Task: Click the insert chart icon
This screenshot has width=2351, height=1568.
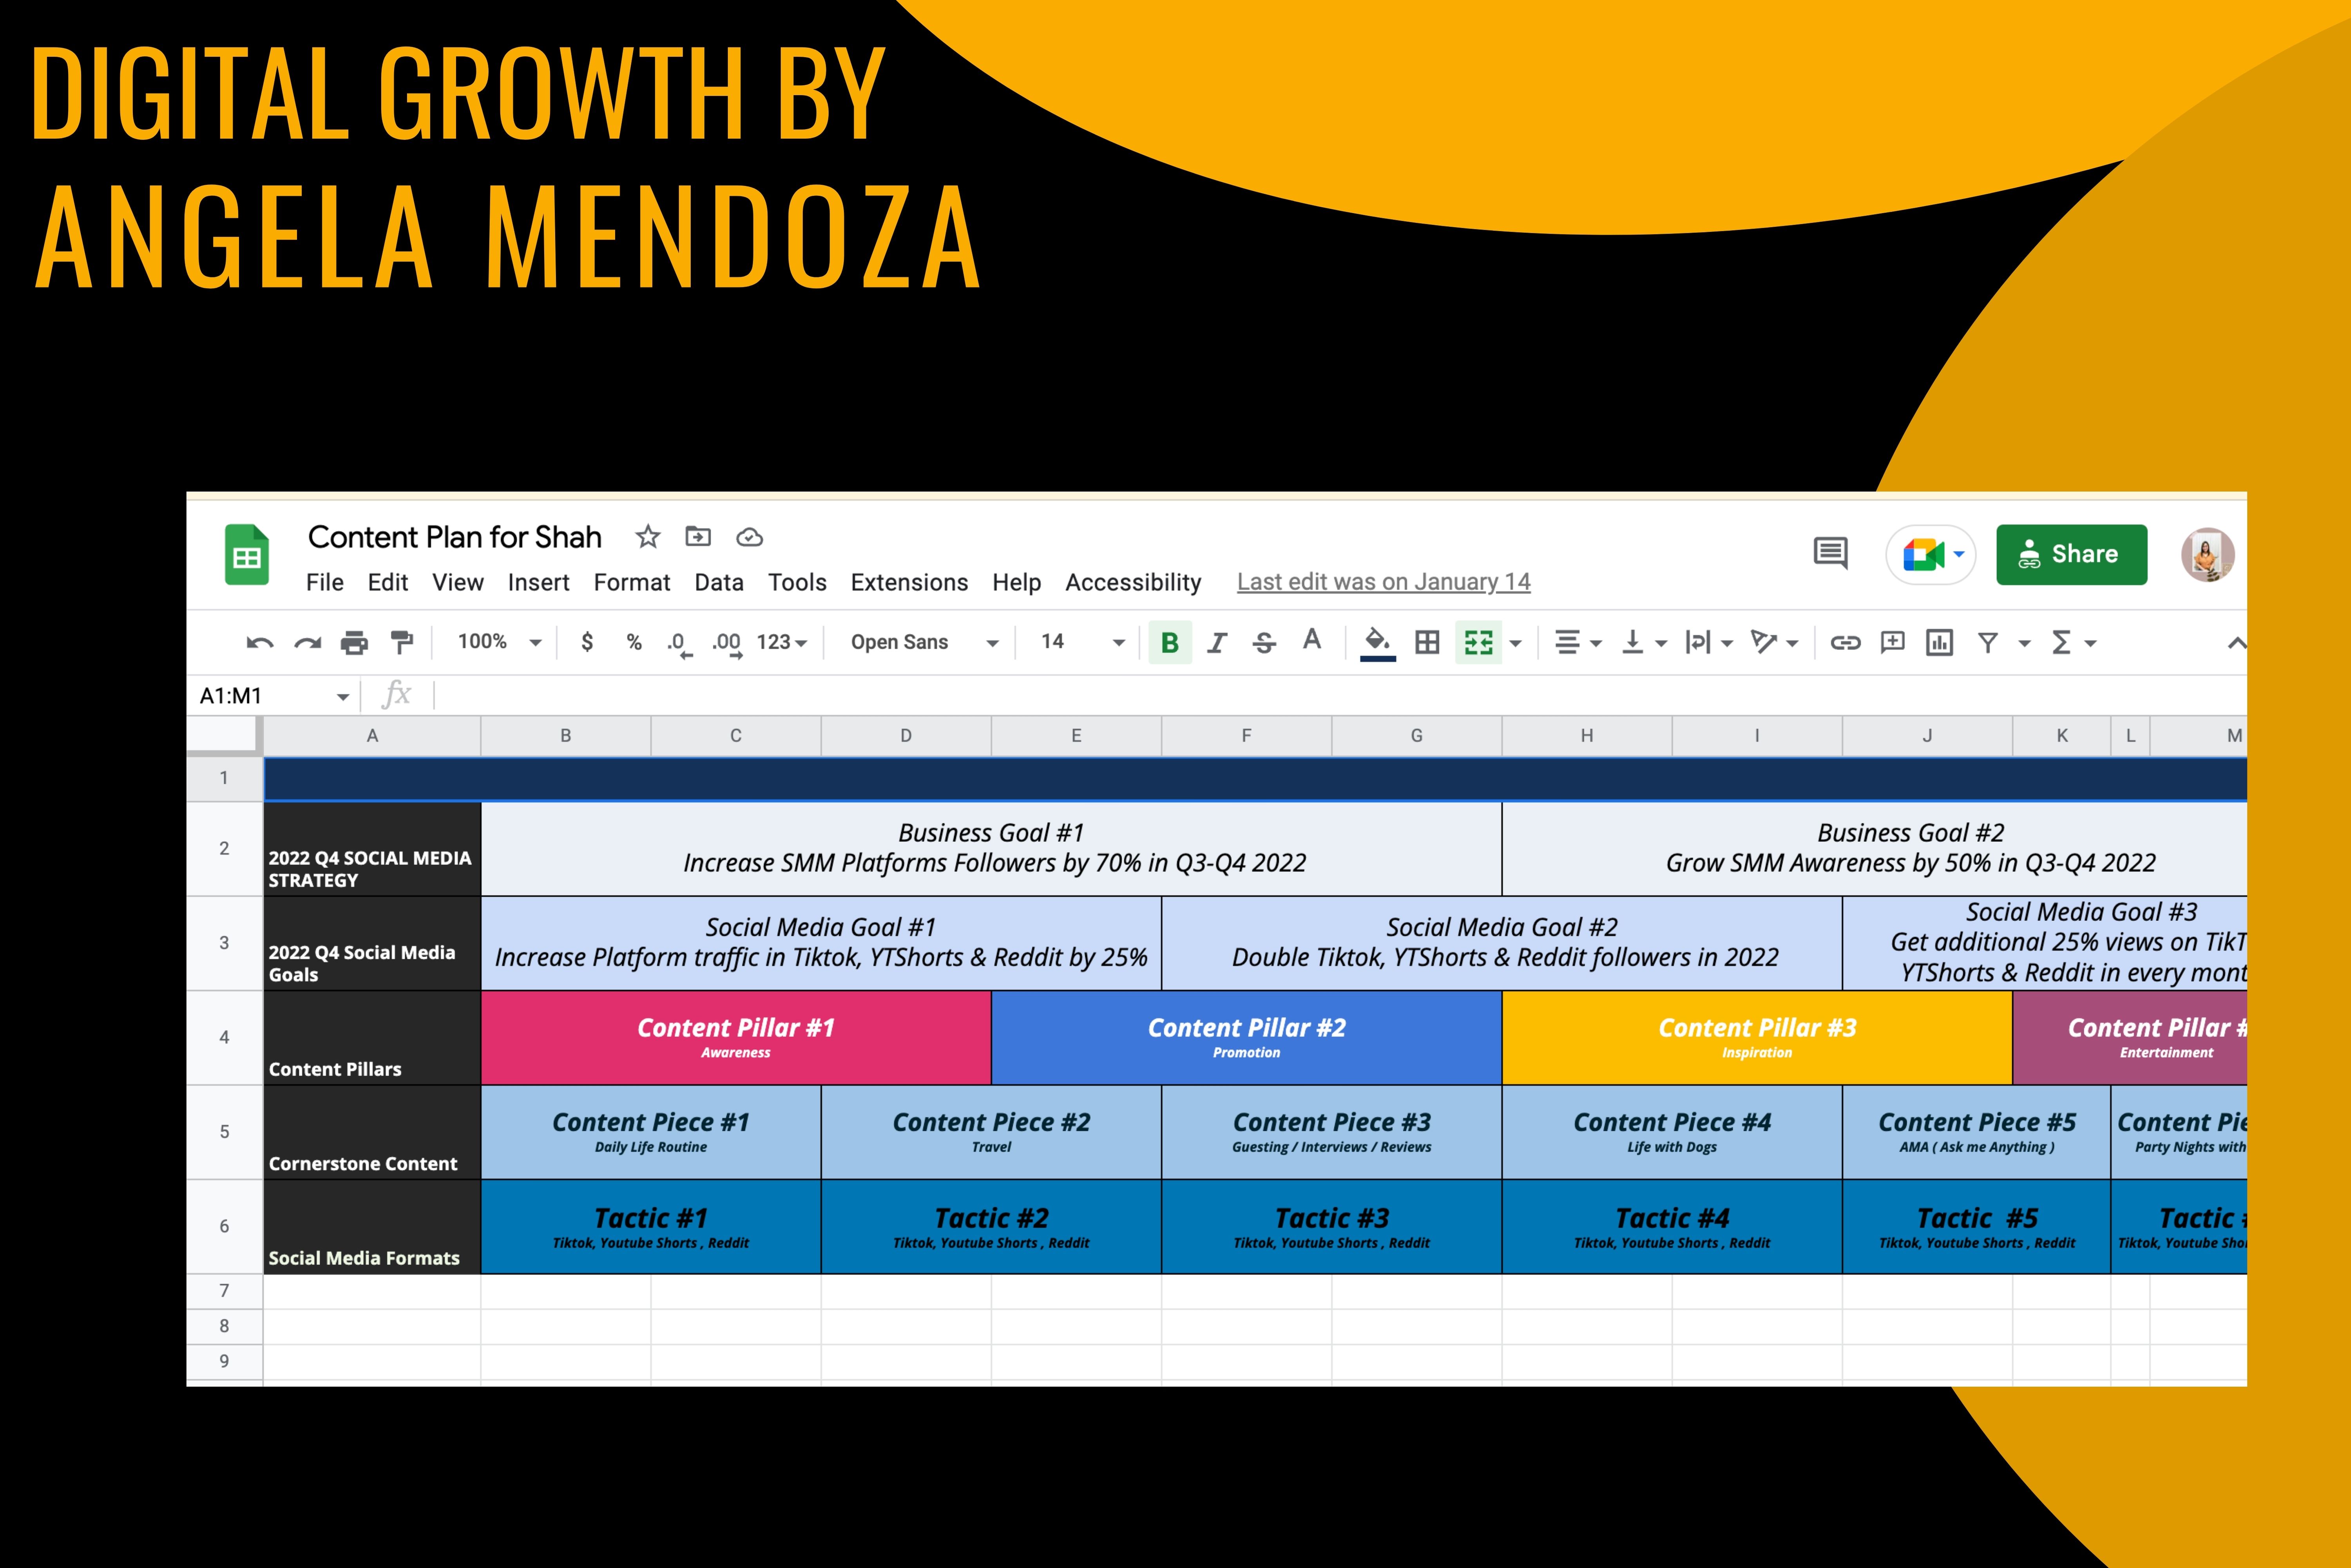Action: (1940, 642)
